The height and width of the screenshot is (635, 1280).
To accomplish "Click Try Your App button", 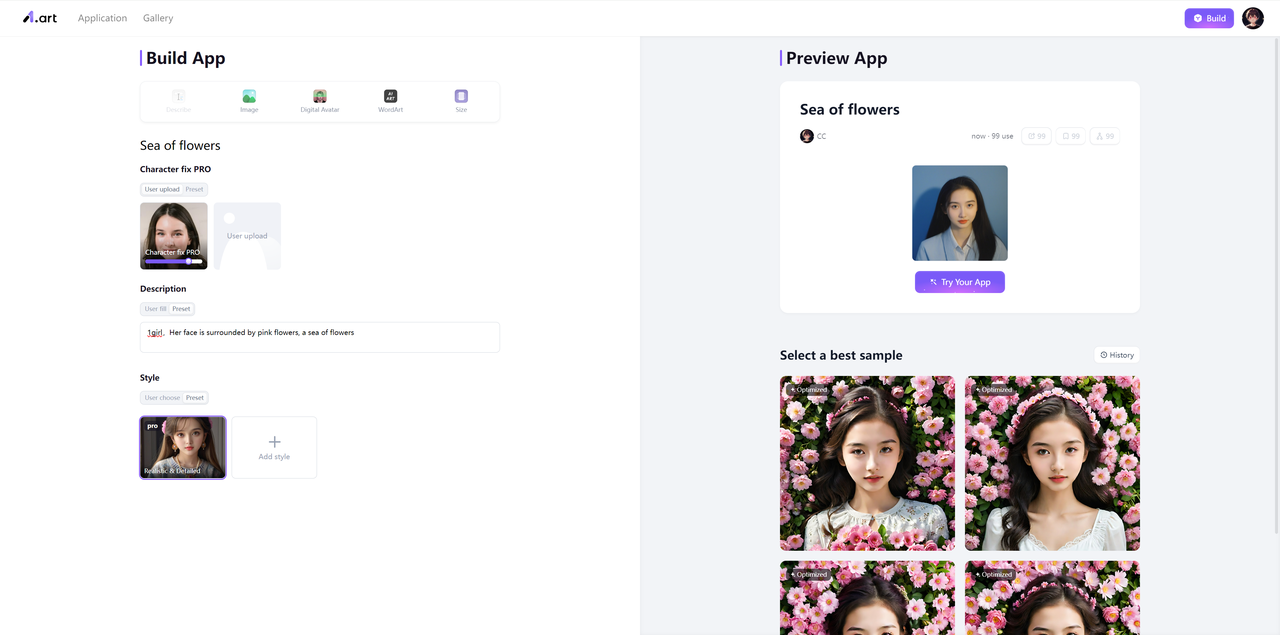I will tap(959, 282).
